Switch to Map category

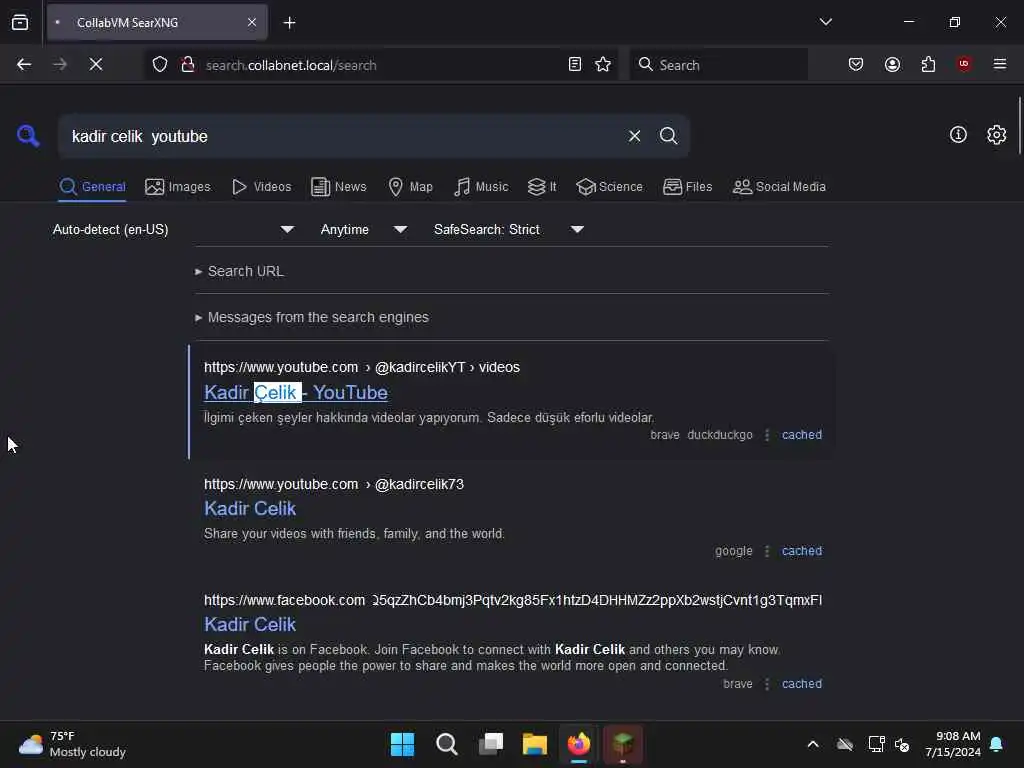[x=410, y=187]
